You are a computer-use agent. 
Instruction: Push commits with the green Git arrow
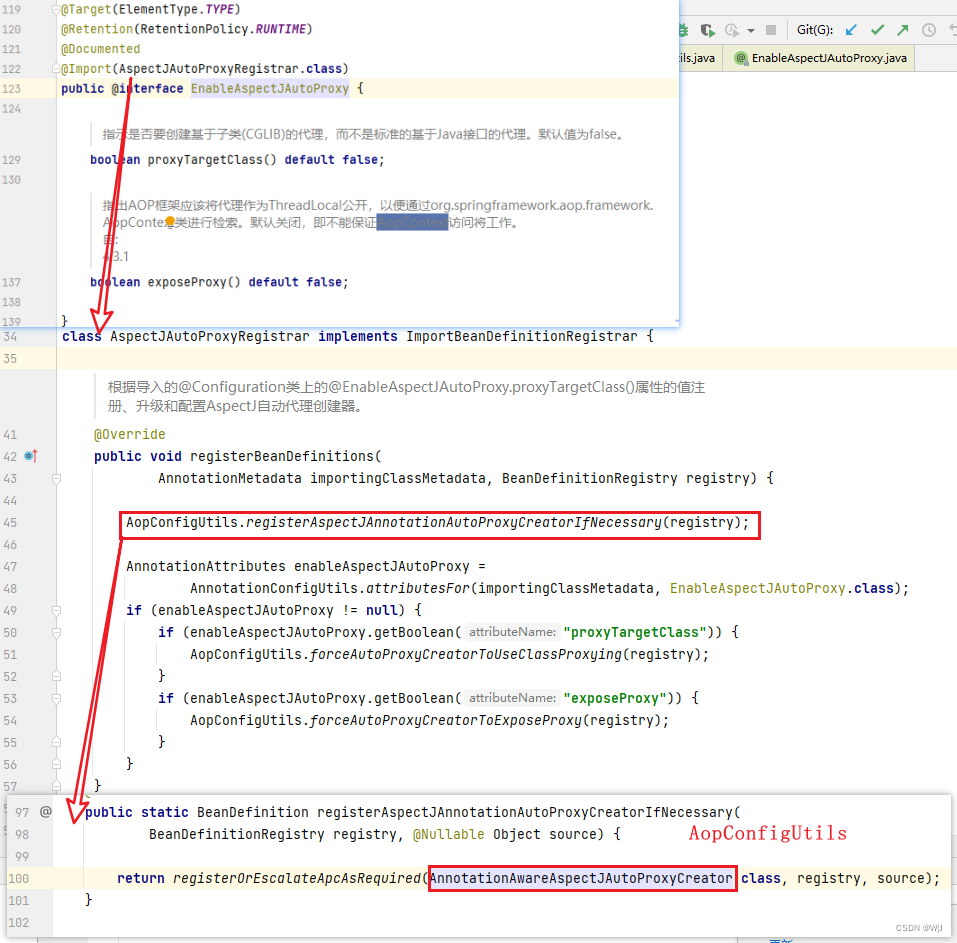tap(903, 30)
